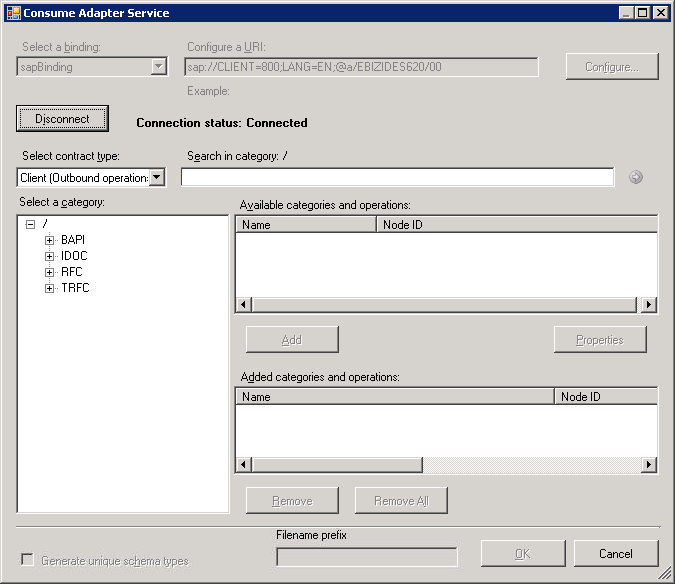Select BAPI in category tree
Screen dimensions: 675x584
(73, 240)
